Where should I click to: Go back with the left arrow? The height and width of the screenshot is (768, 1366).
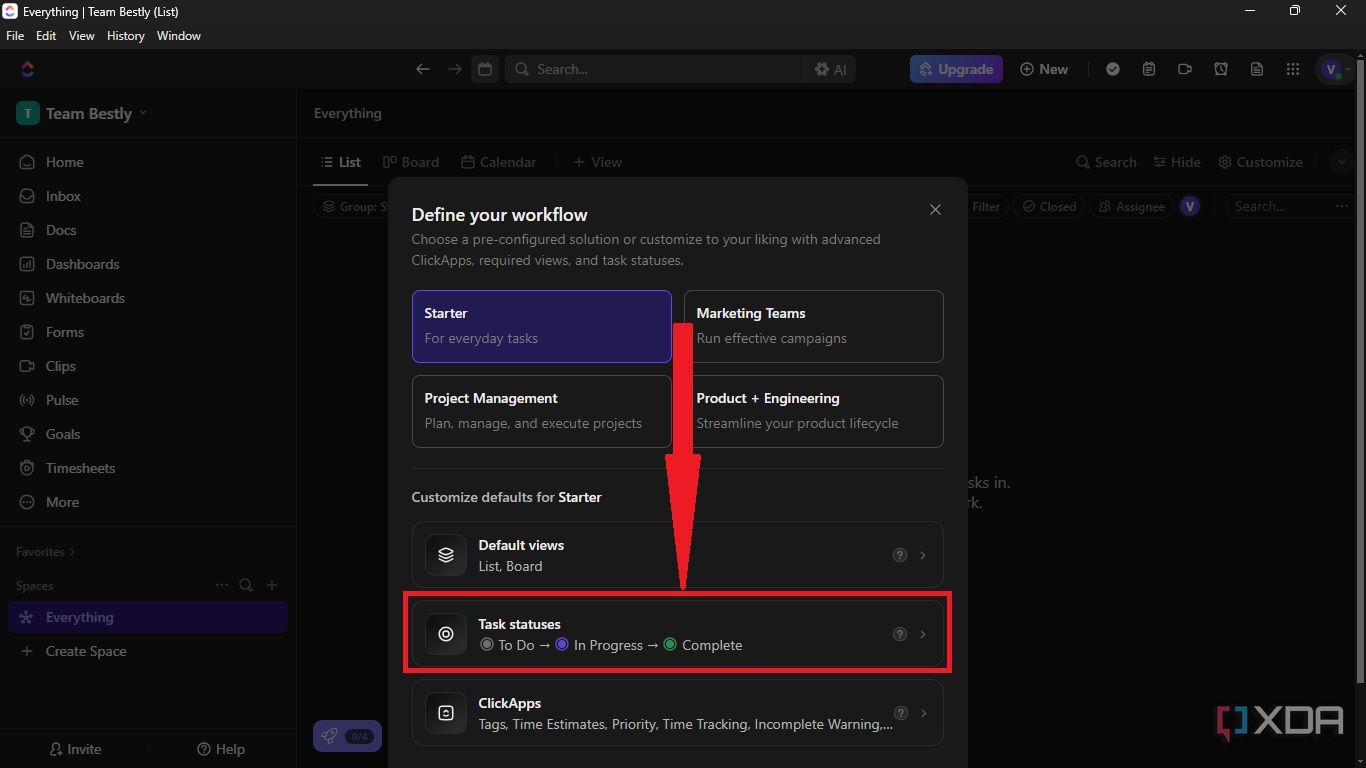point(423,69)
